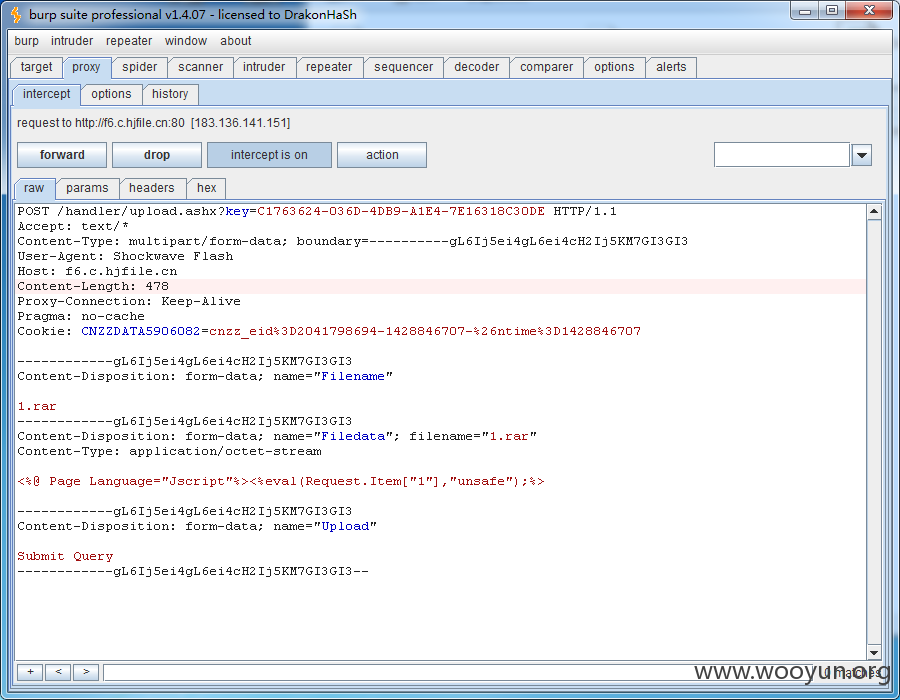Image resolution: width=900 pixels, height=700 pixels.
Task: Switch to the headers view tab
Action: tap(152, 188)
